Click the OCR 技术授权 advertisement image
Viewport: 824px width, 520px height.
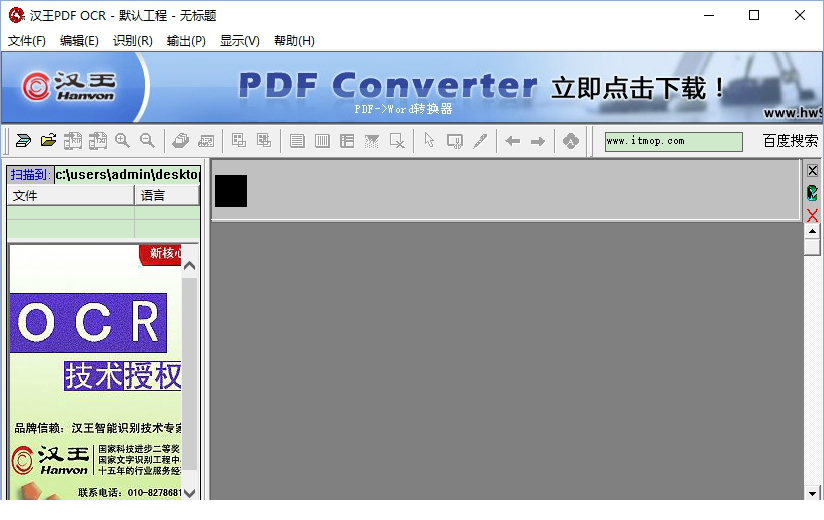pos(96,372)
